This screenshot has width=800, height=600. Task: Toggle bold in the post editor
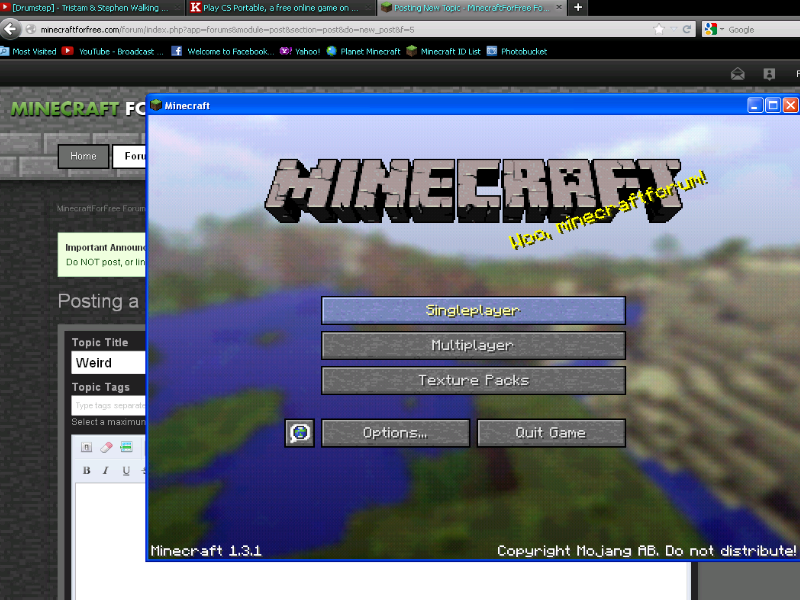click(x=86, y=470)
